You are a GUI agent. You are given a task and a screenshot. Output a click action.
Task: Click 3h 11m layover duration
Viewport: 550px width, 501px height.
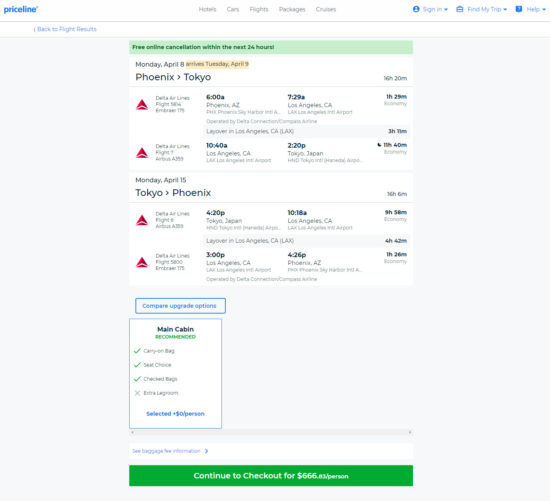click(x=397, y=131)
